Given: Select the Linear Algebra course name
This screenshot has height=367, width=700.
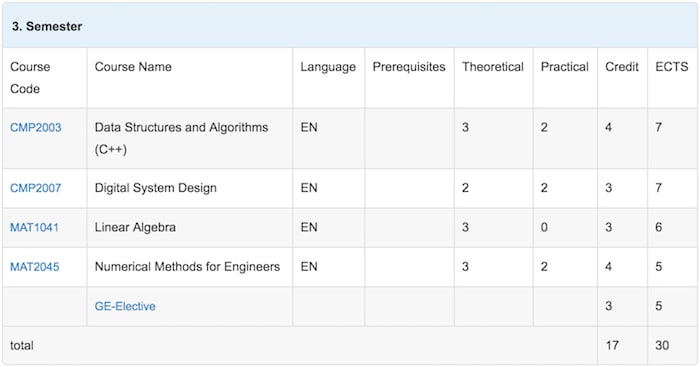Looking at the screenshot, I should (x=135, y=227).
